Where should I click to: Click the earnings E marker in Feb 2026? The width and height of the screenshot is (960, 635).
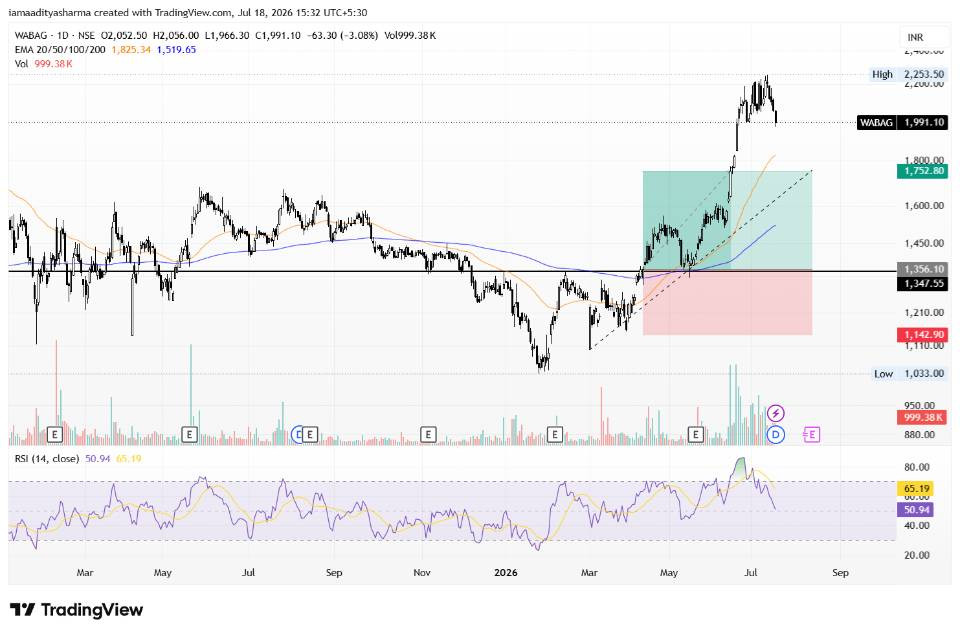coord(555,434)
